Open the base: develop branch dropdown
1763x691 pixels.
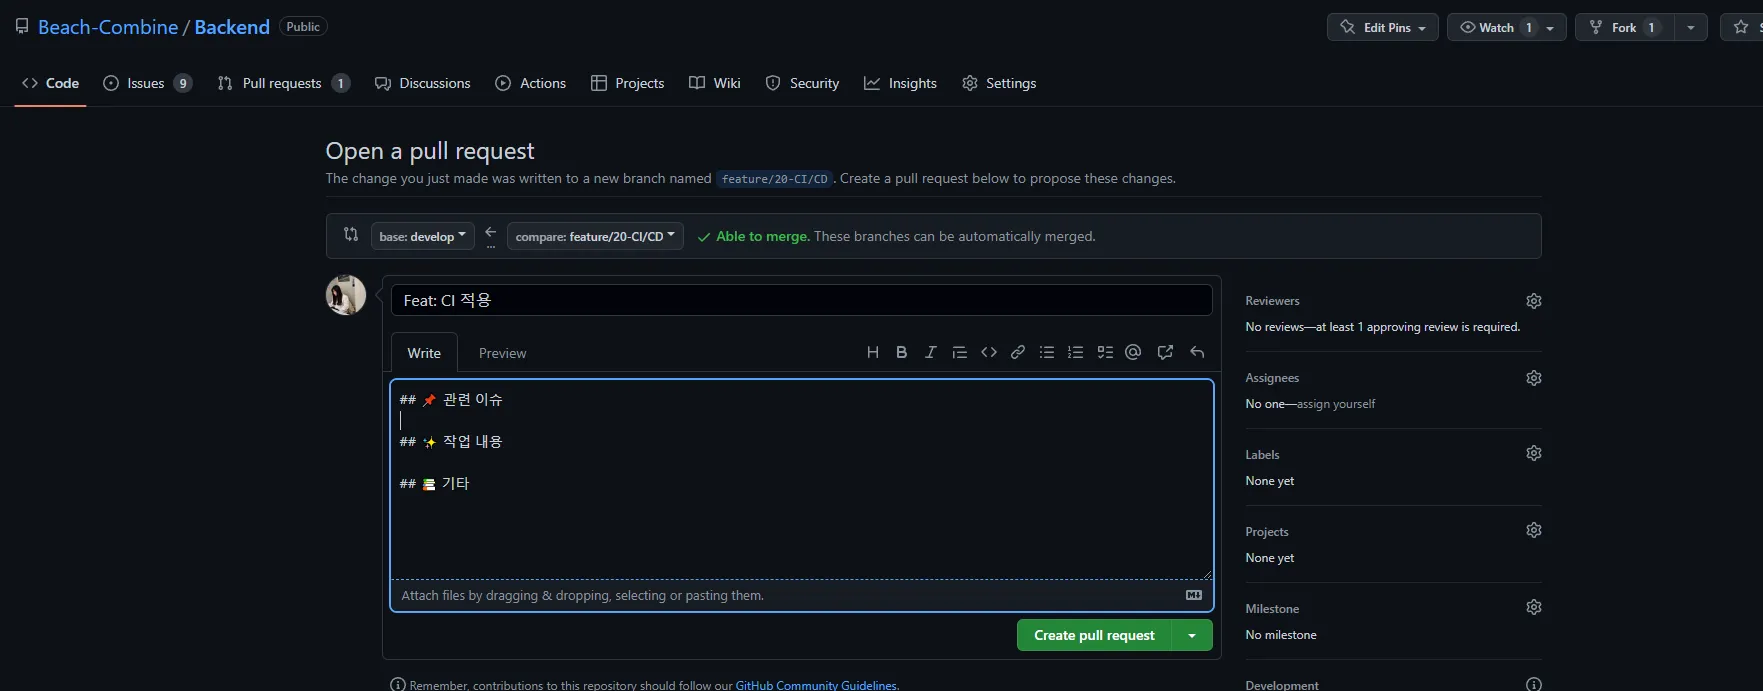tap(422, 236)
